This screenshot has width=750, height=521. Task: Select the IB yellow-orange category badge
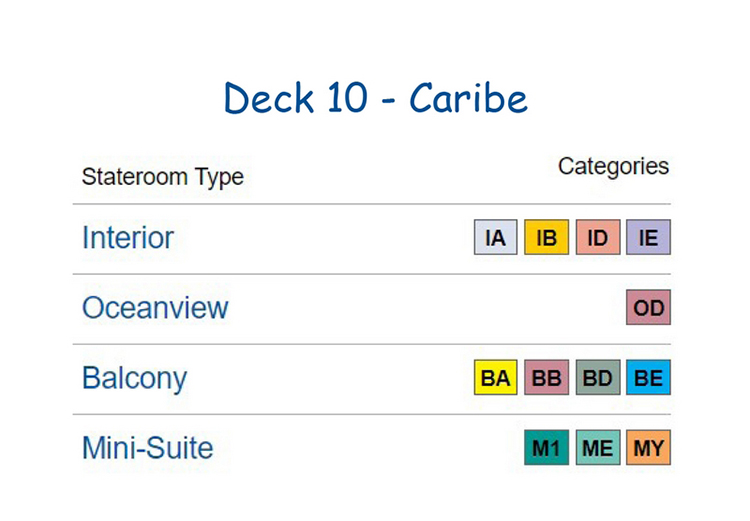[546, 237]
